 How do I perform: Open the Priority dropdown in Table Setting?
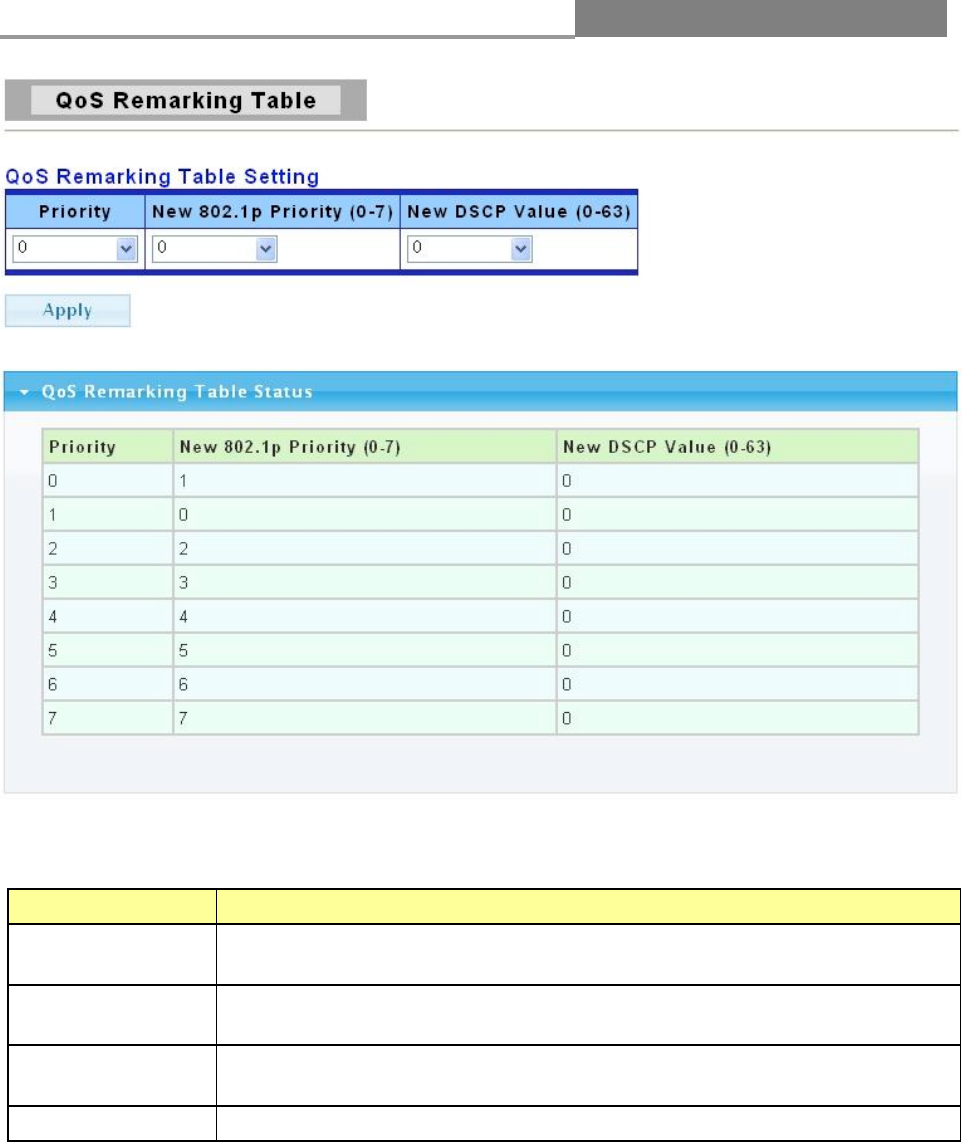74,248
